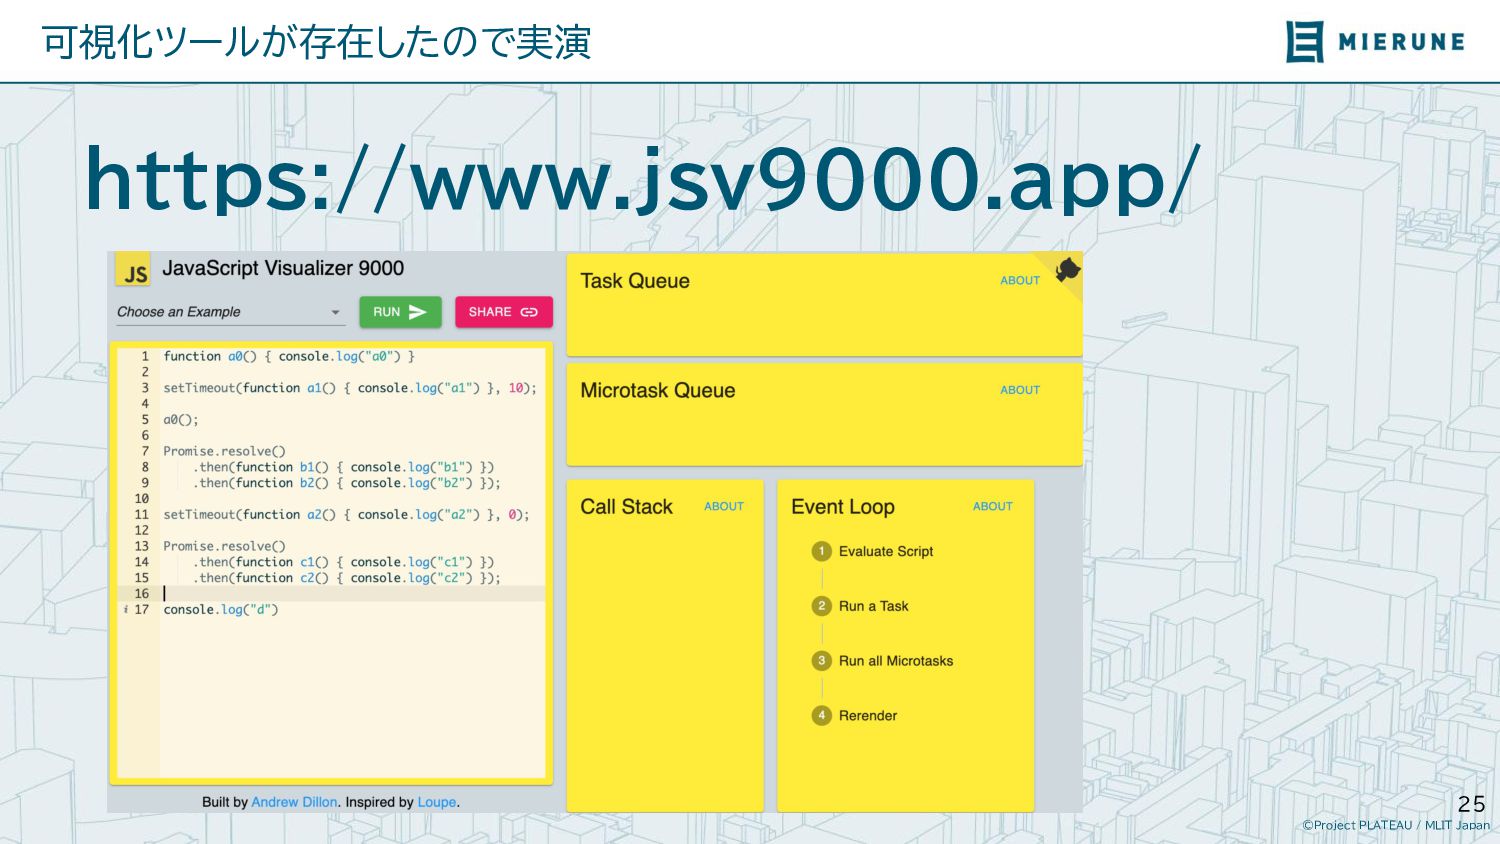Click the JavaScript Visualizer 9000 title
This screenshot has width=1500, height=844.
pos(283,268)
